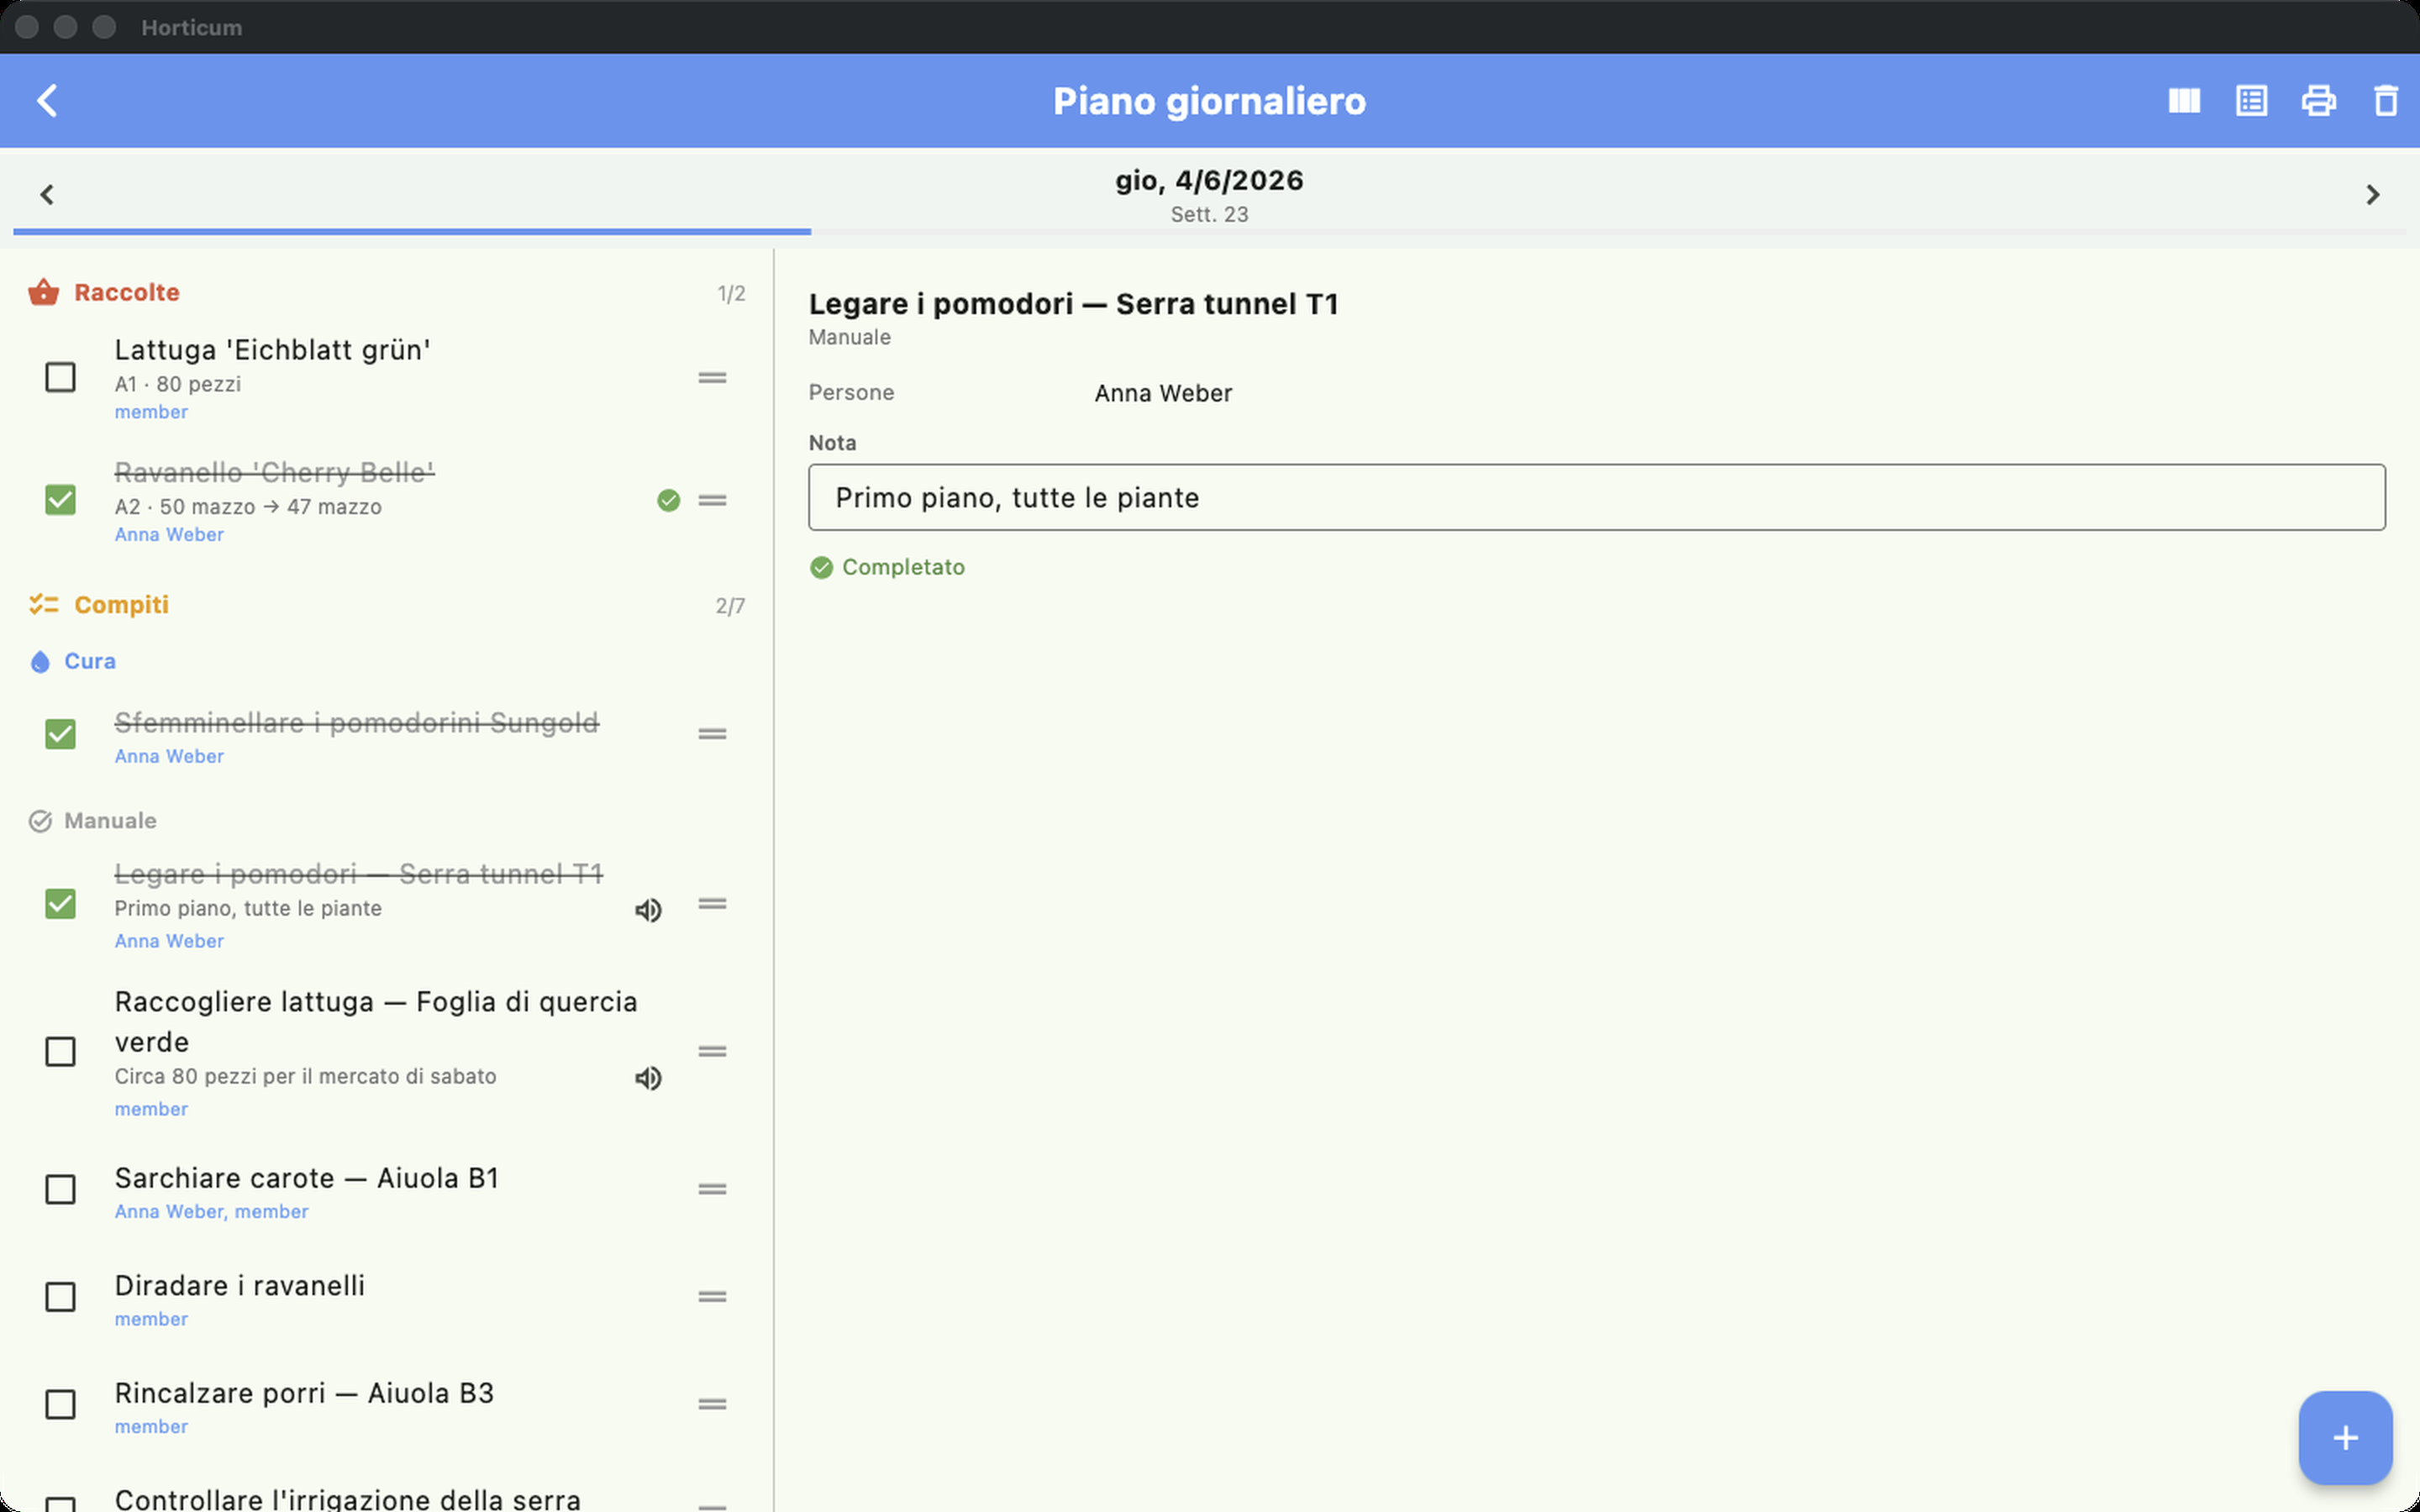2420x1512 pixels.
Task: Delete the plan with the trash icon
Action: tap(2385, 101)
